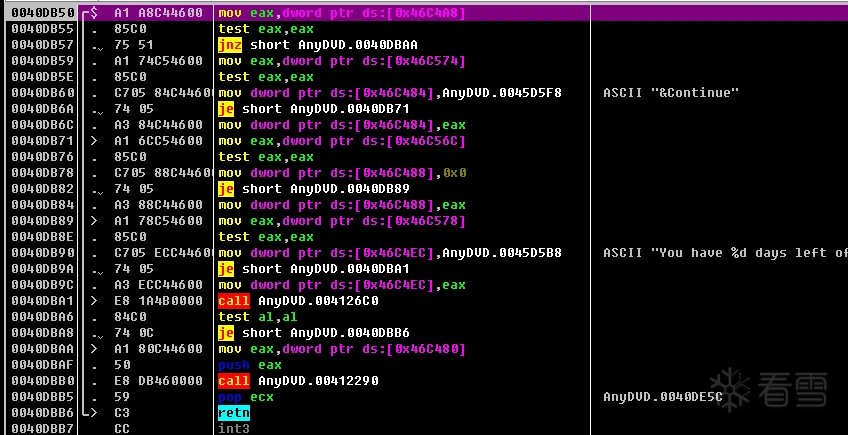
Task: Select the hex byte CC
Action: 122,429
